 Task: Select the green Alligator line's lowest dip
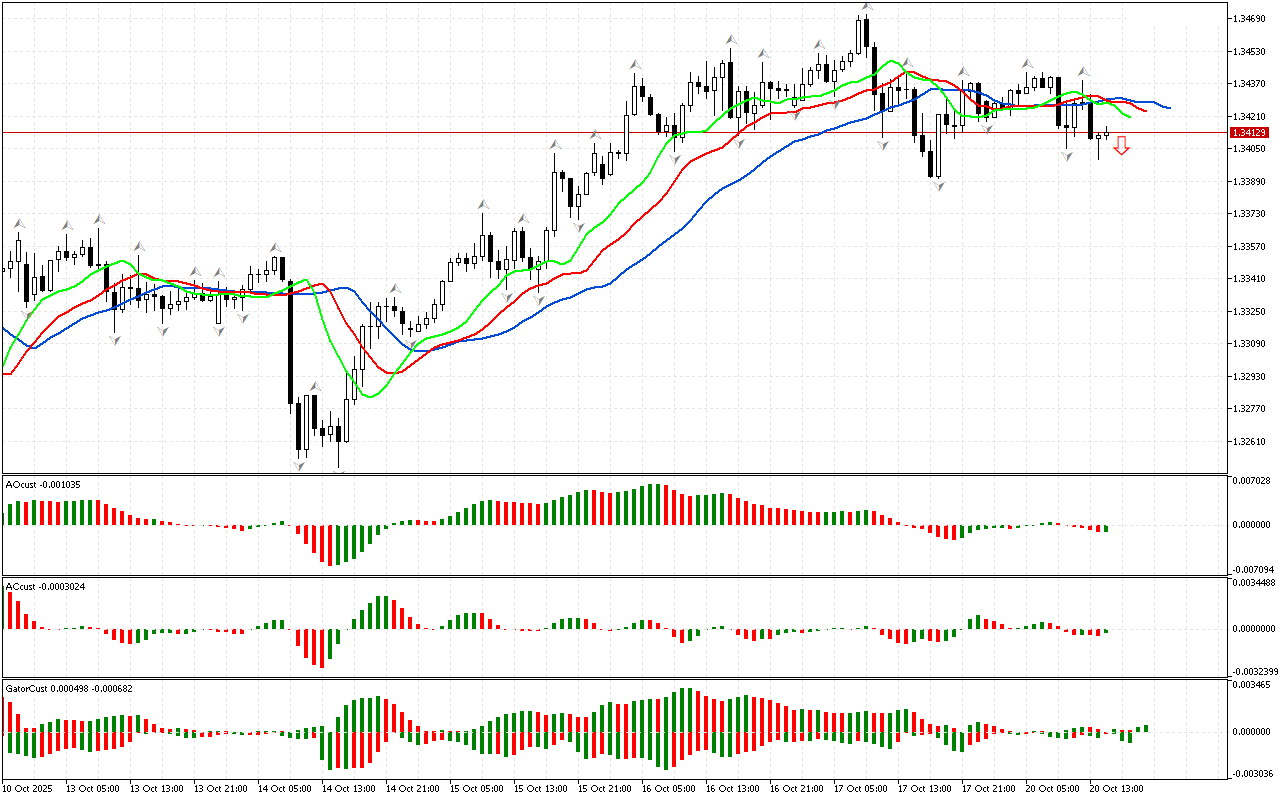[x=370, y=396]
